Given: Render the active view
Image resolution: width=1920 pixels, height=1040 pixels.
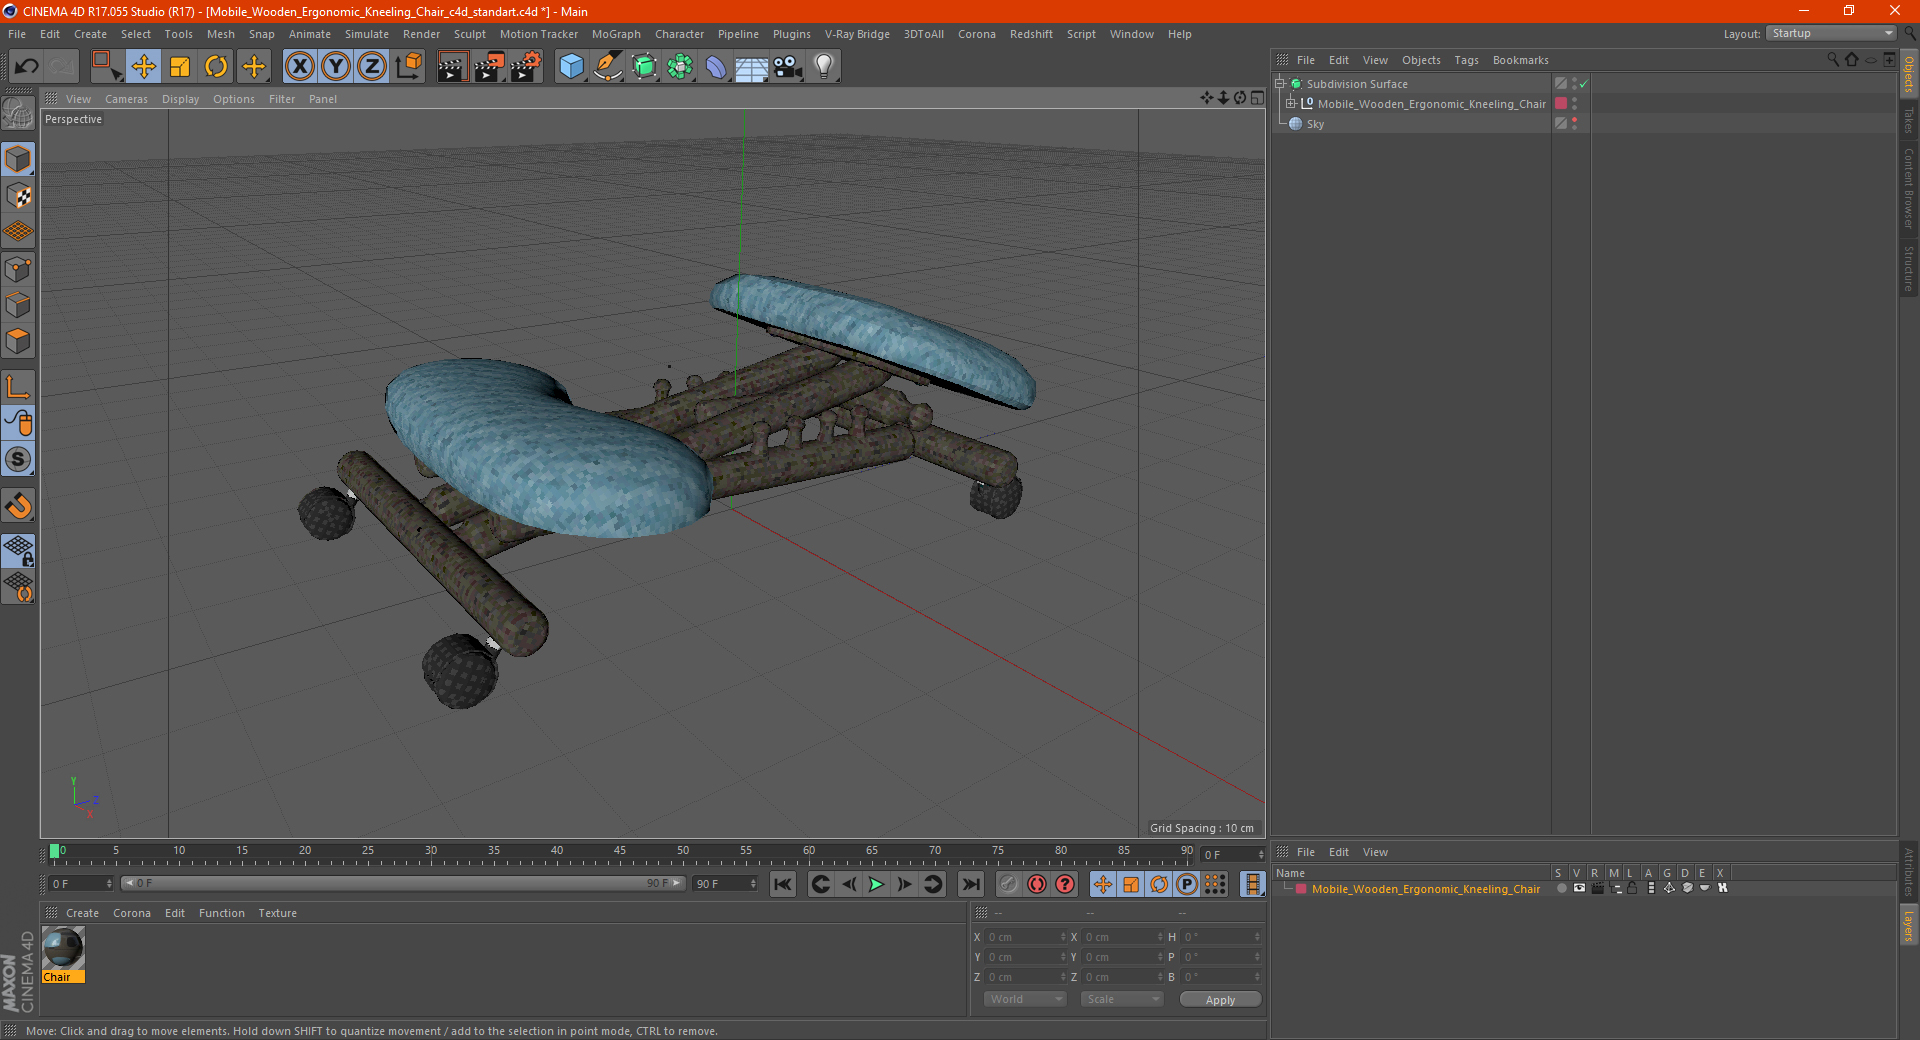Looking at the screenshot, I should (452, 67).
